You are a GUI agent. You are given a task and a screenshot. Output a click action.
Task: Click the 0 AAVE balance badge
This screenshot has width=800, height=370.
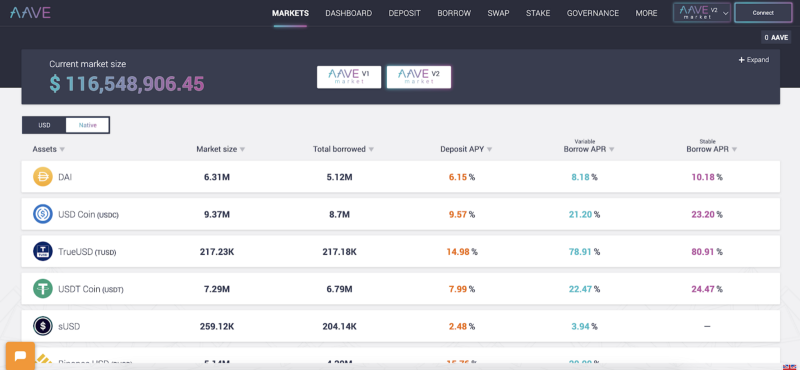[776, 37]
